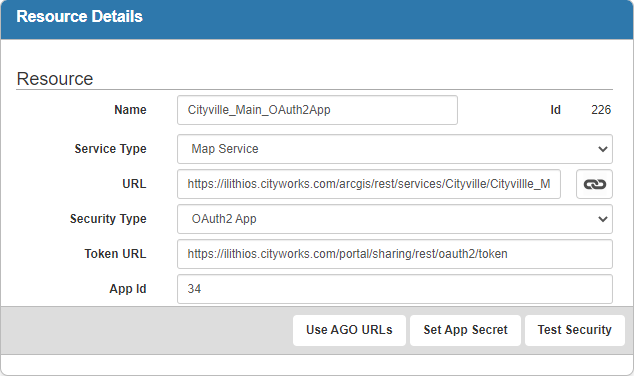Image resolution: width=634 pixels, height=376 pixels.
Task: Click the Service Type label text
Action: click(x=110, y=149)
